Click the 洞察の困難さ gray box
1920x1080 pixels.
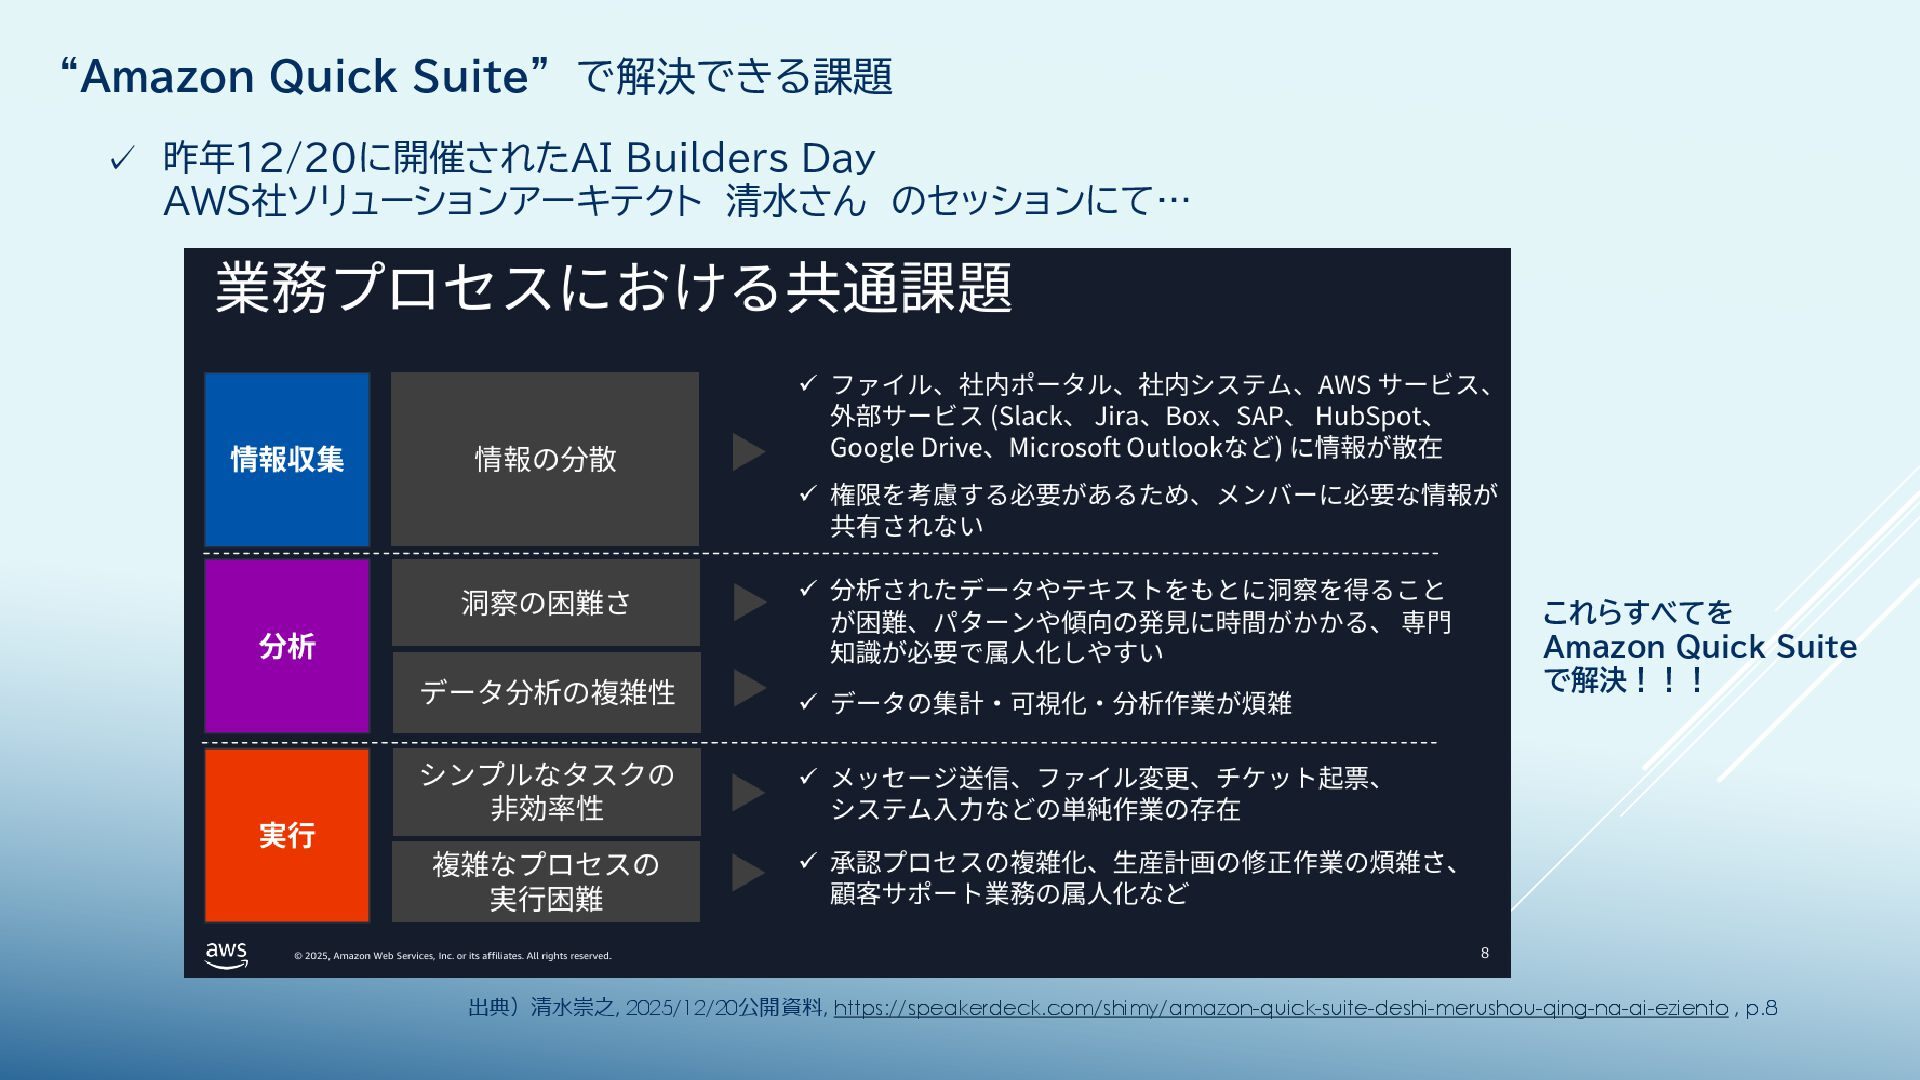545,602
